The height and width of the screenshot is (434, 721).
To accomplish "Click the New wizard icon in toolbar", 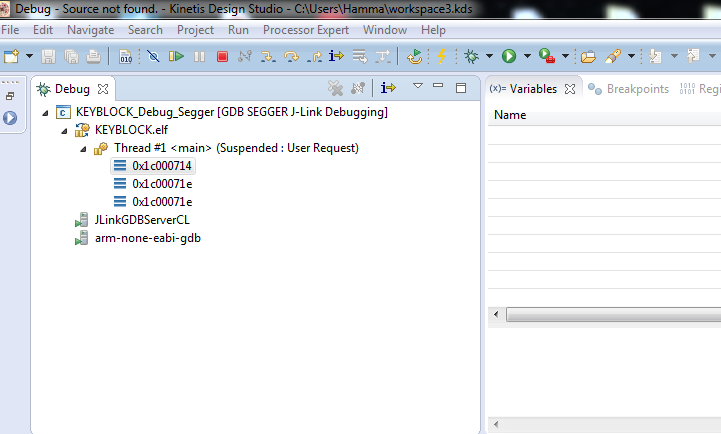I will point(11,56).
